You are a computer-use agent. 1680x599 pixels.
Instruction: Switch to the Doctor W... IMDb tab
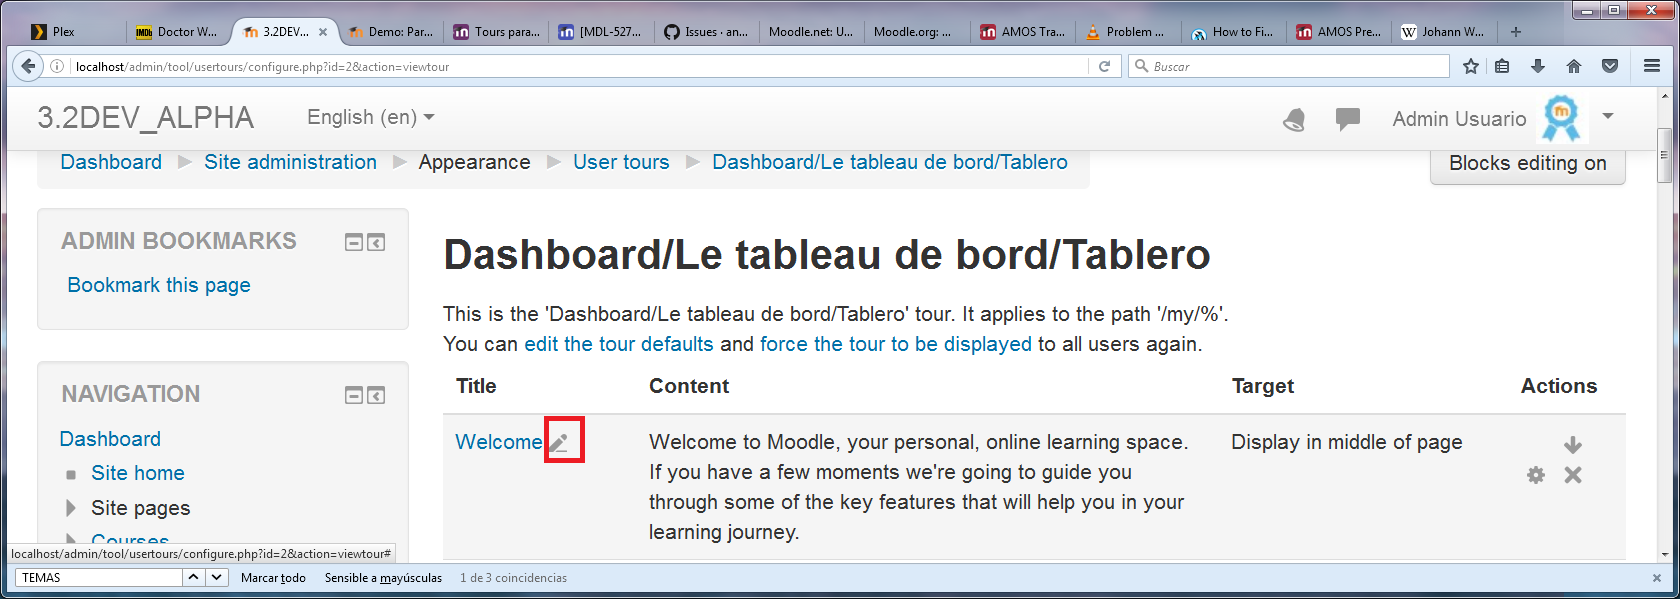point(179,32)
